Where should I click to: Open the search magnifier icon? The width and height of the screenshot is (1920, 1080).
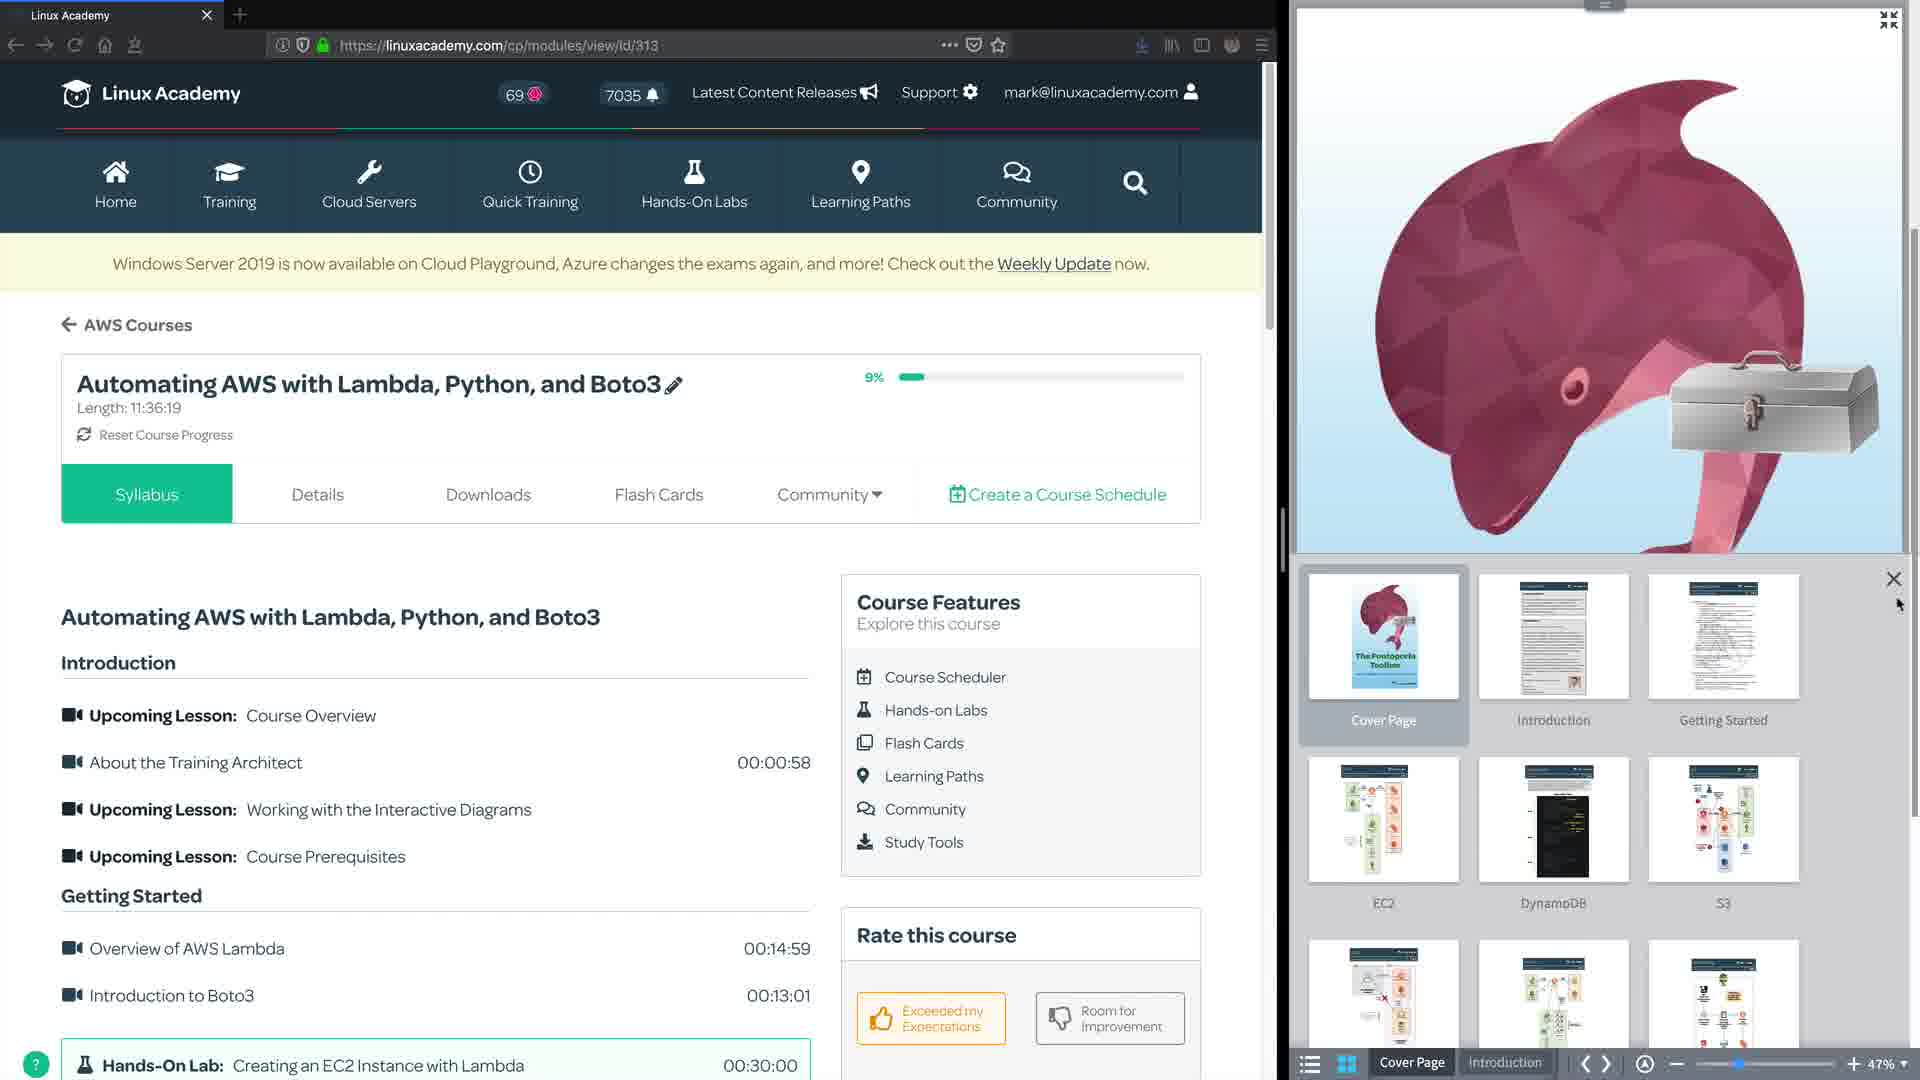point(1134,183)
